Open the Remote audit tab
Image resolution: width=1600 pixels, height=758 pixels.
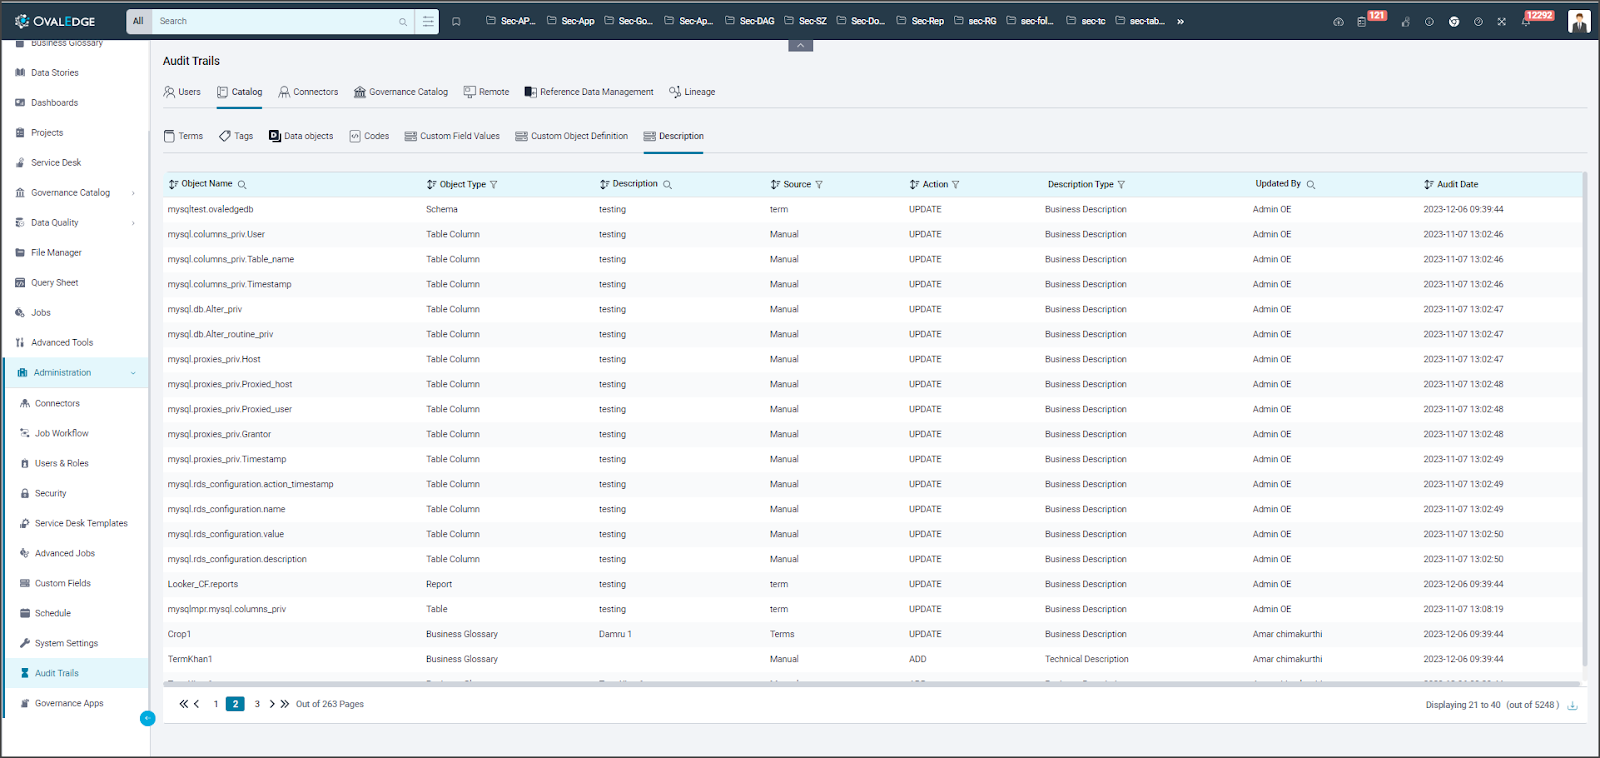click(486, 92)
